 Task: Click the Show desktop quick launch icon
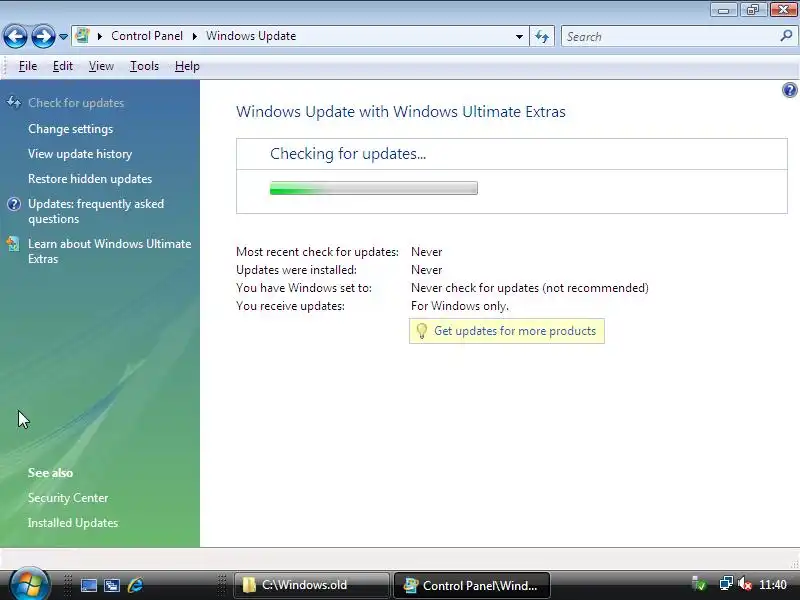pyautogui.click(x=89, y=585)
